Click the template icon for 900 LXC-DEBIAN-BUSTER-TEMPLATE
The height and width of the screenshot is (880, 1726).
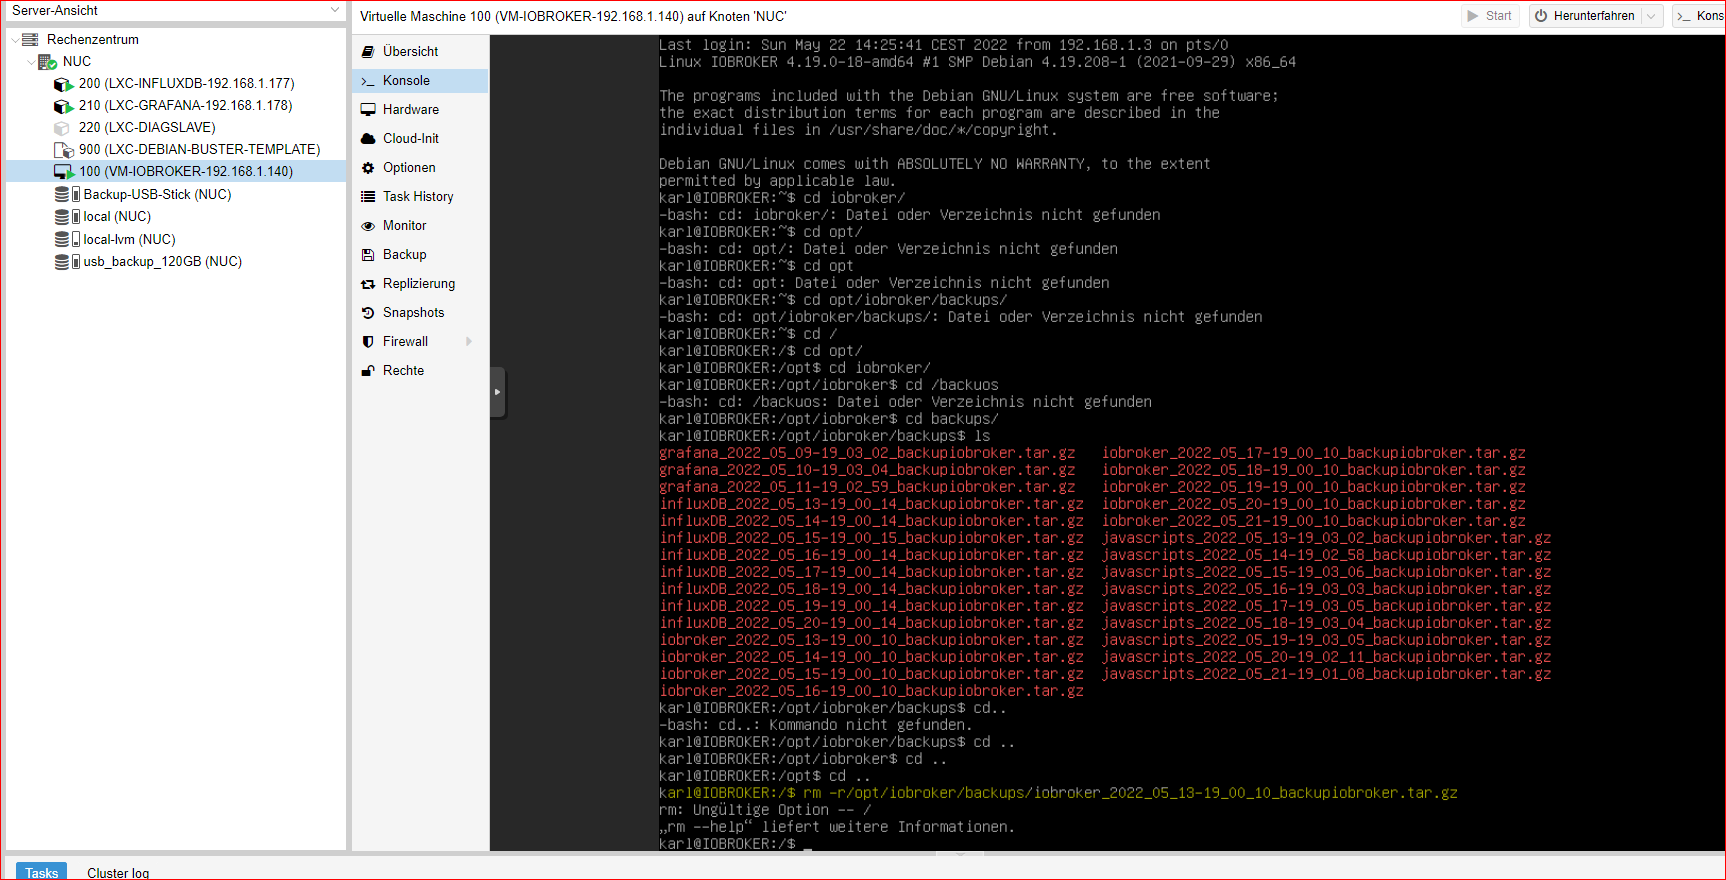[63, 150]
